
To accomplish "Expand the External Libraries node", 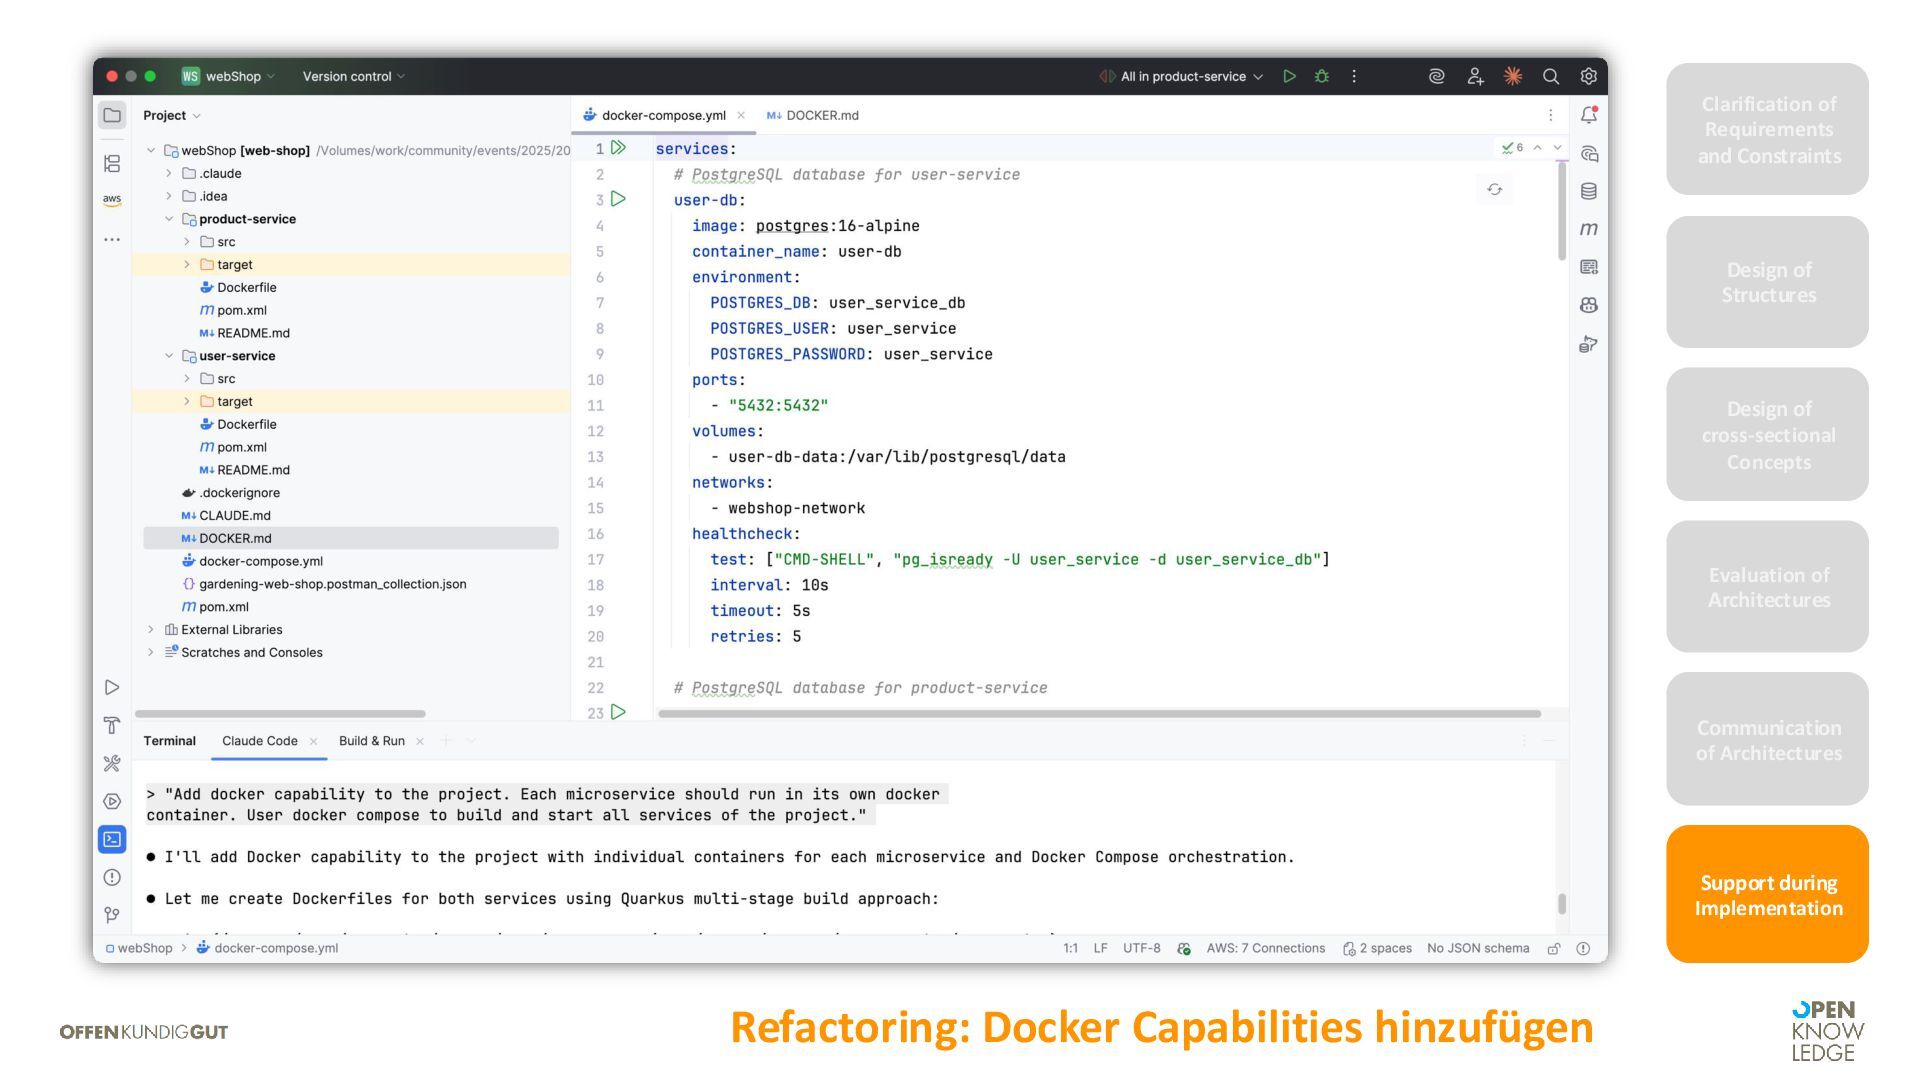I will [151, 630].
